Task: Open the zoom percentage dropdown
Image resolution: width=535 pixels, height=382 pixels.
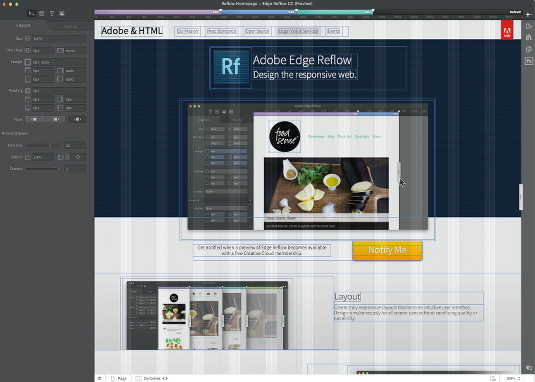Action: click(513, 378)
